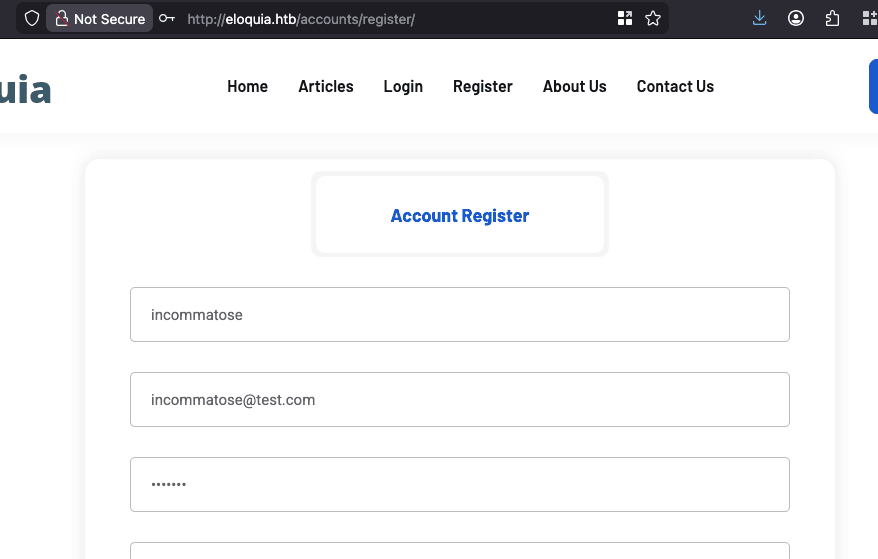The width and height of the screenshot is (878, 559).
Task: Focus the email field incommatose@test.com
Action: (460, 399)
